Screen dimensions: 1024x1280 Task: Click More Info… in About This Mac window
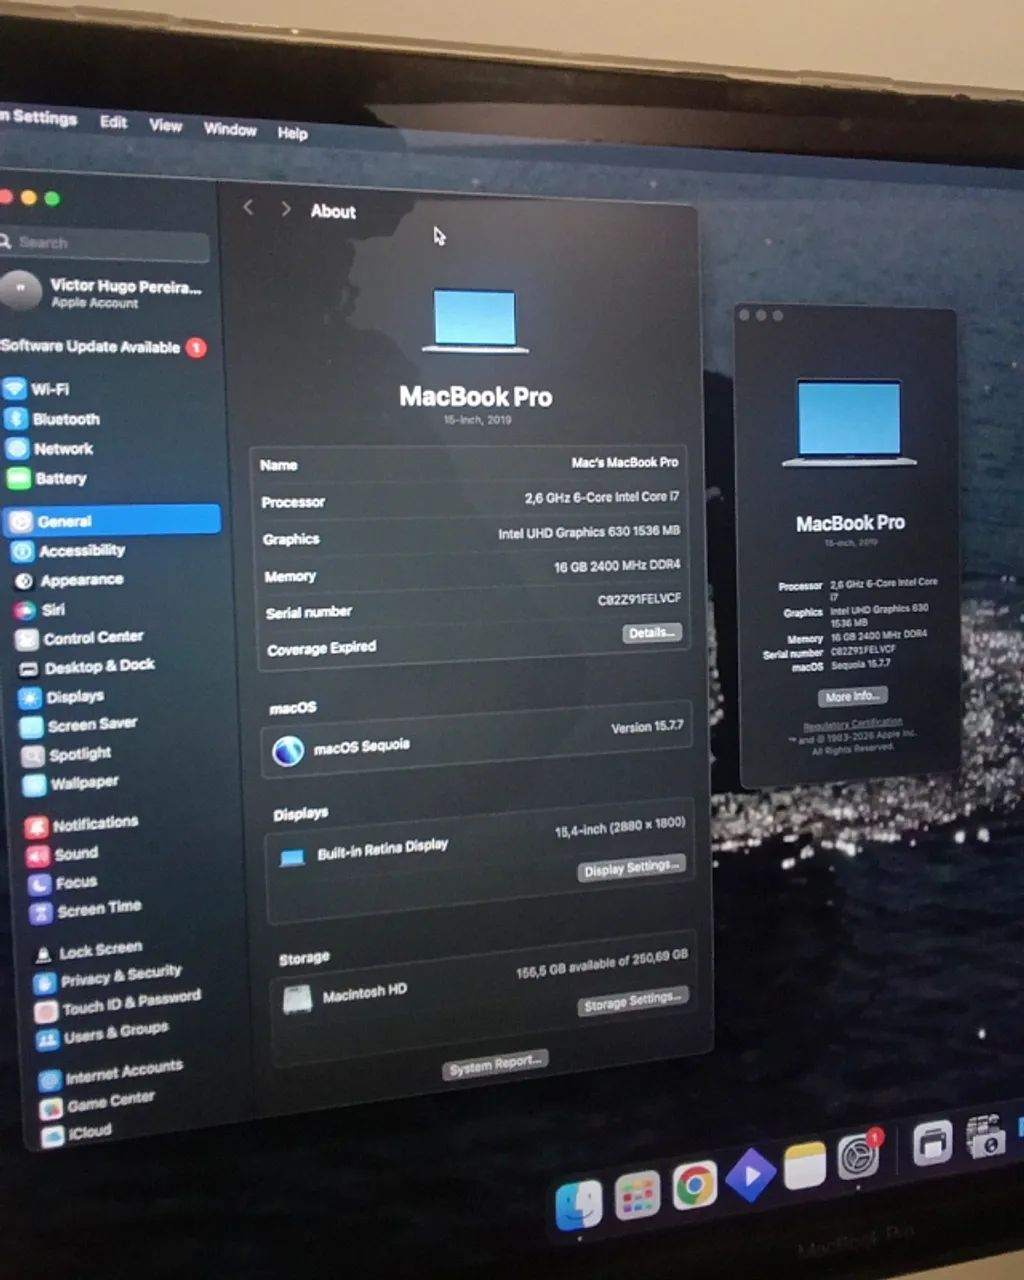pyautogui.click(x=853, y=696)
